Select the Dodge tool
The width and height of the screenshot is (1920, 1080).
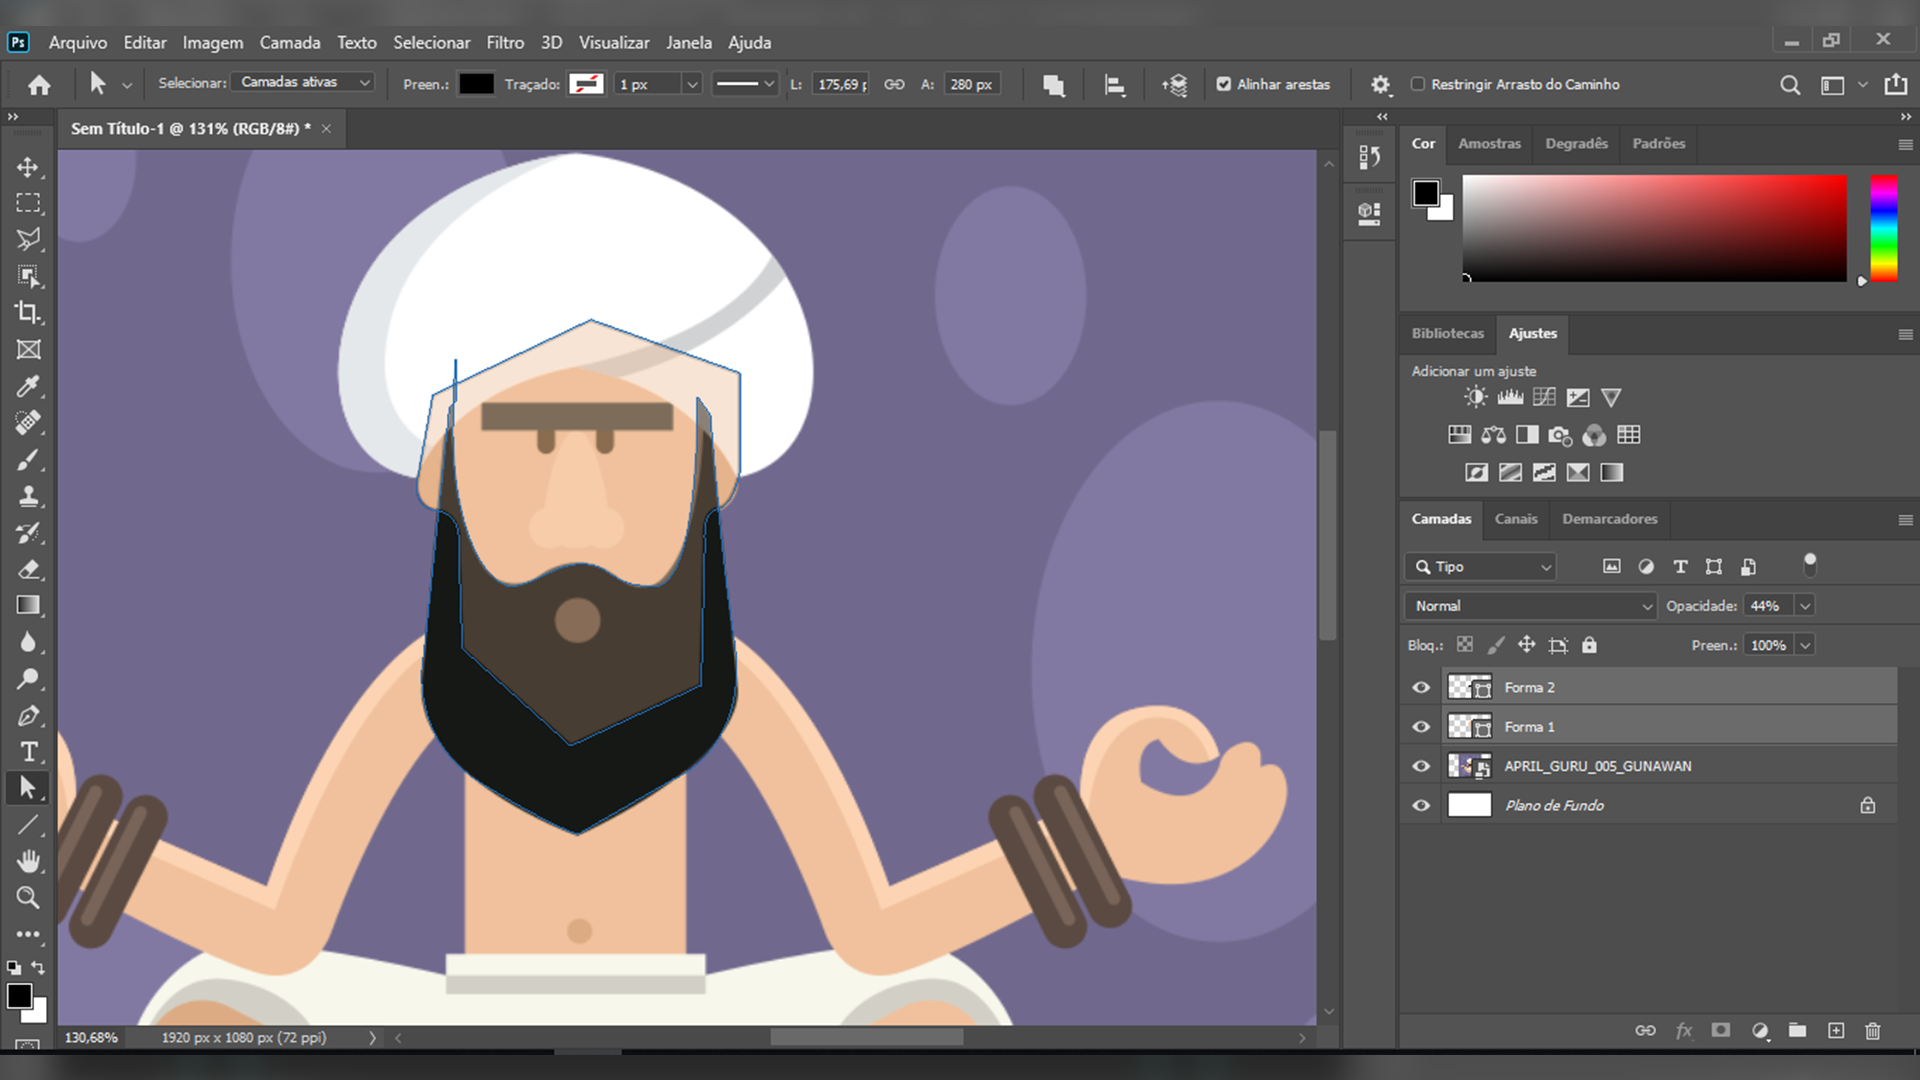pos(28,679)
